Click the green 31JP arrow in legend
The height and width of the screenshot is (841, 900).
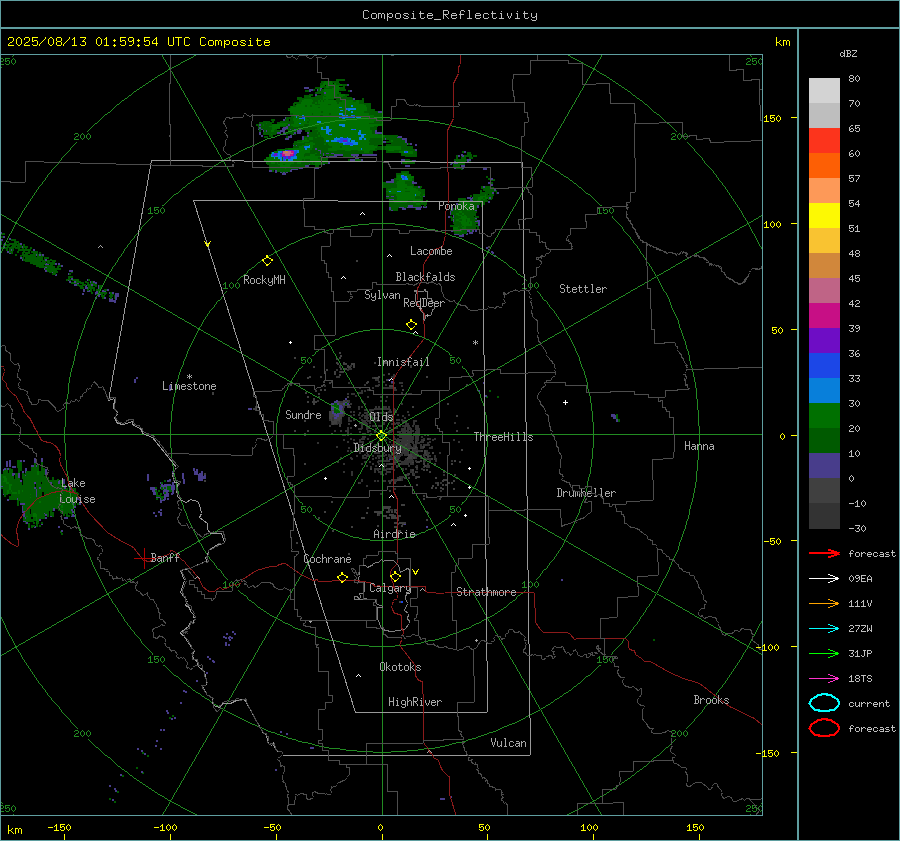[x=824, y=653]
